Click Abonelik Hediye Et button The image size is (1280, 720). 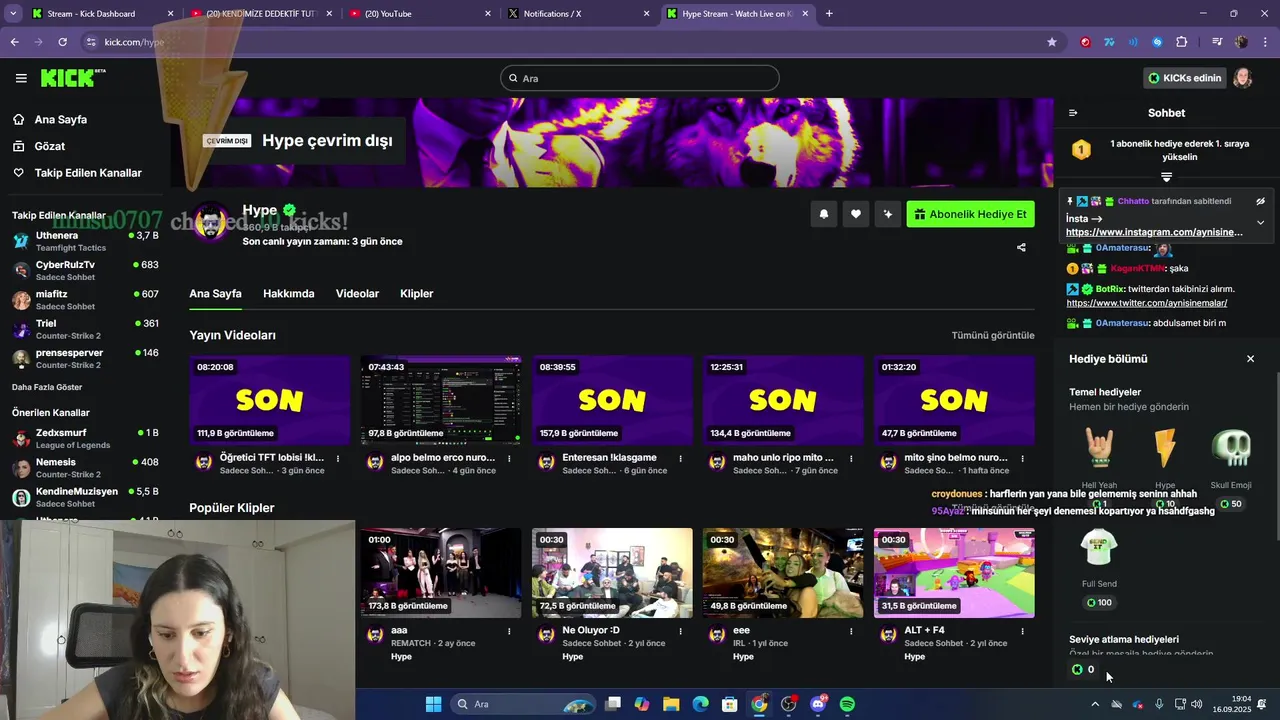point(970,214)
